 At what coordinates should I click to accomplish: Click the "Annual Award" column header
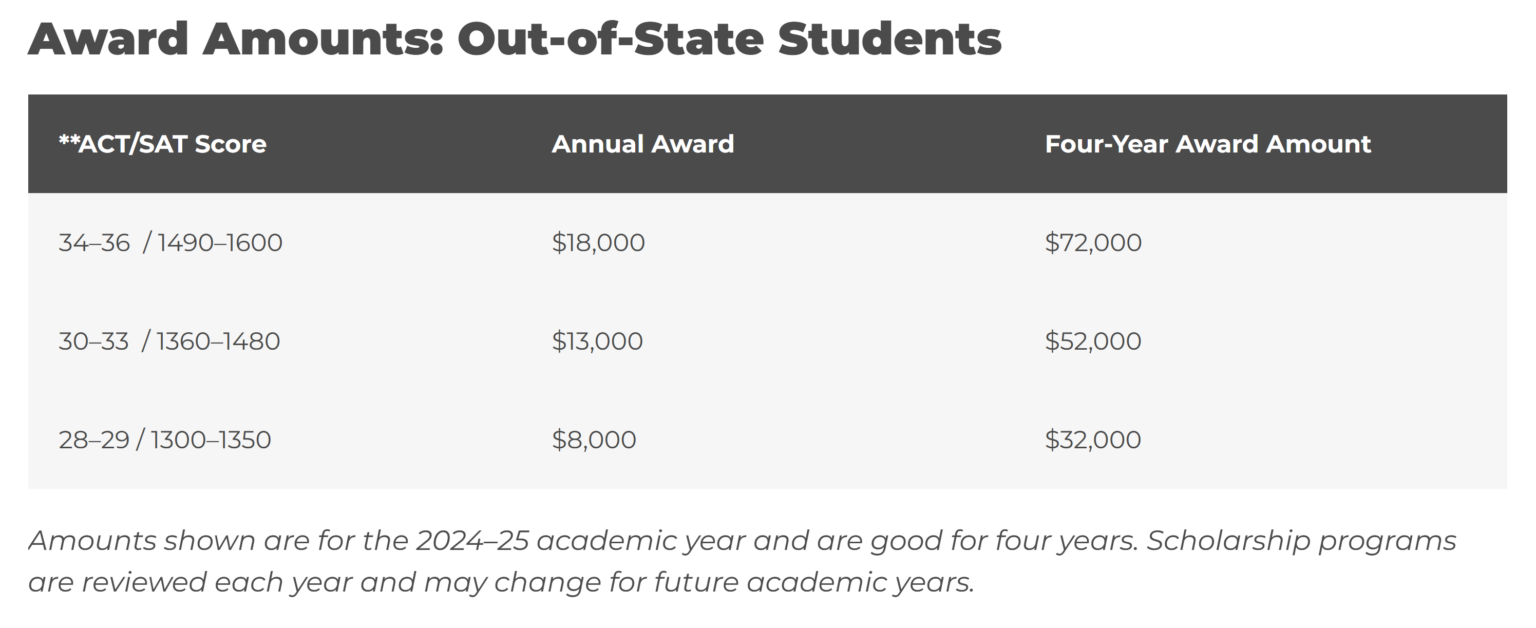point(643,144)
